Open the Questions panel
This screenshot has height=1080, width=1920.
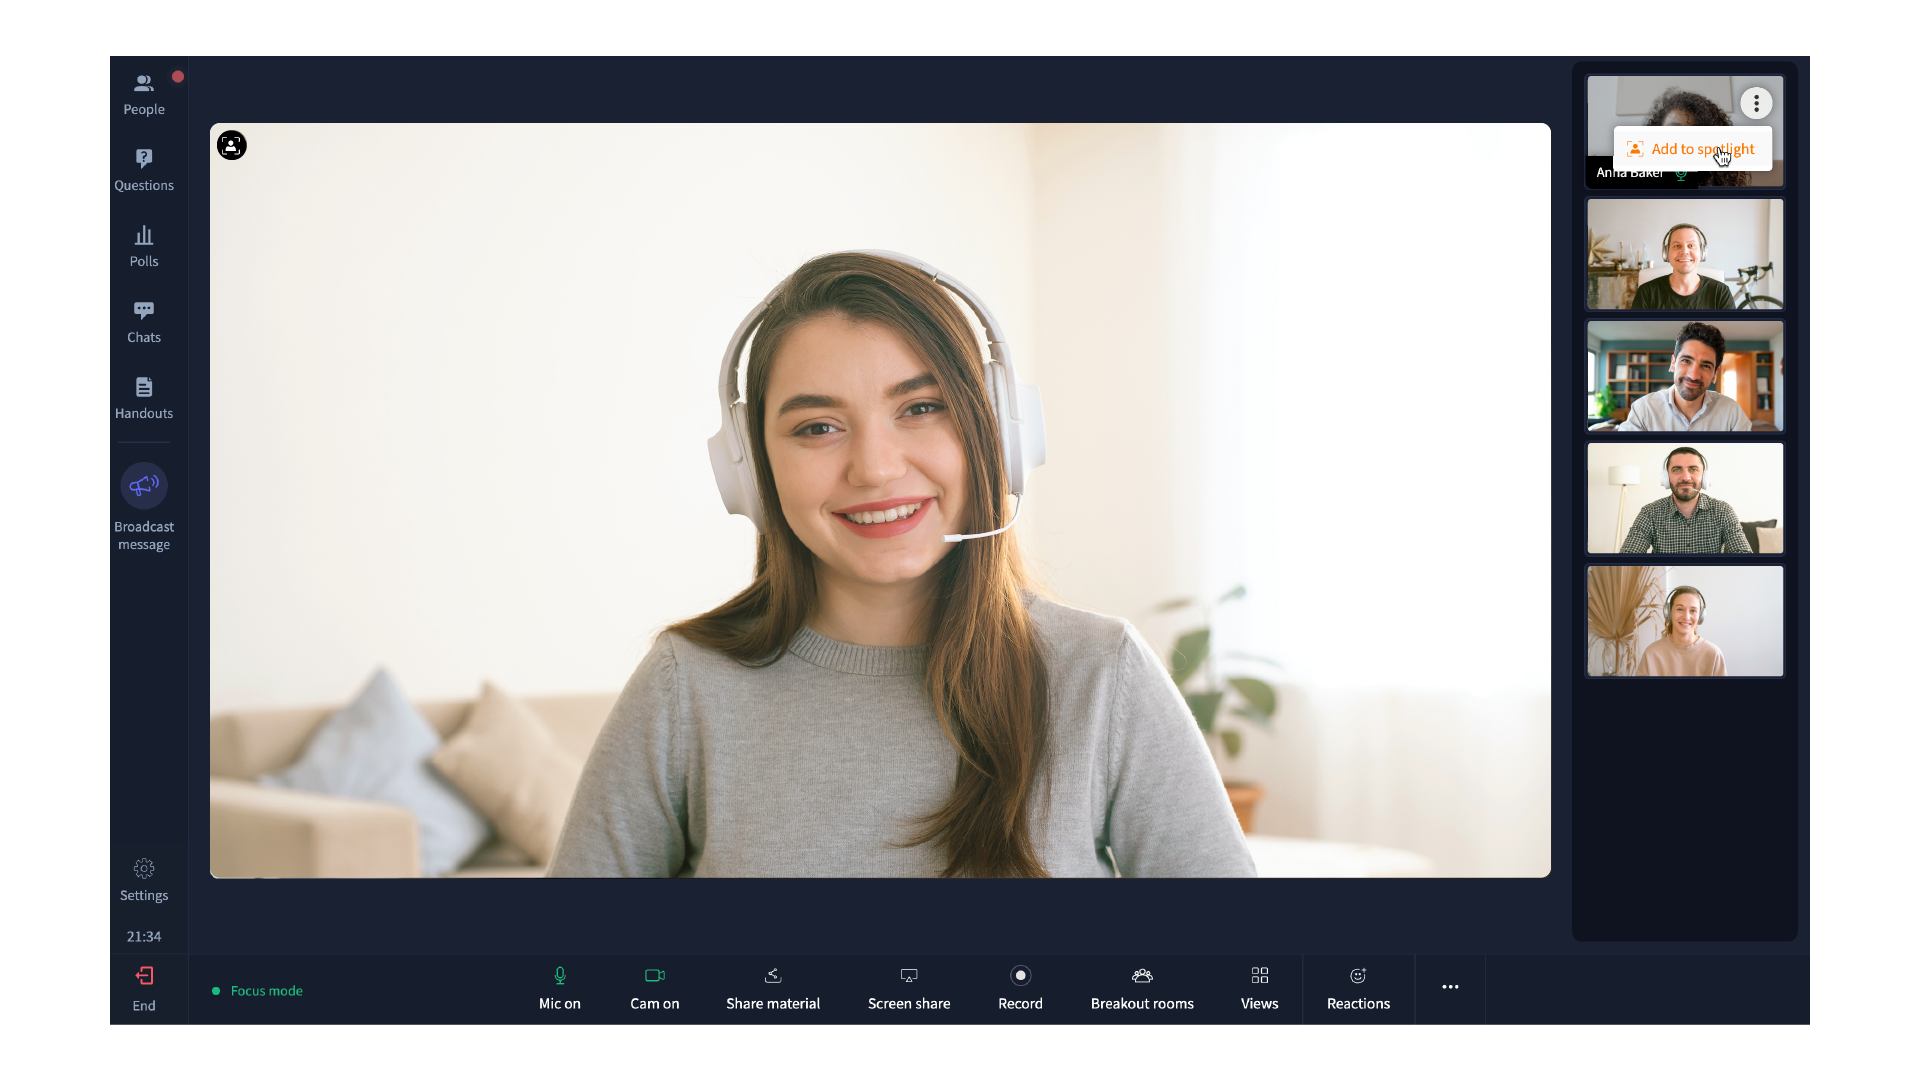(x=144, y=170)
